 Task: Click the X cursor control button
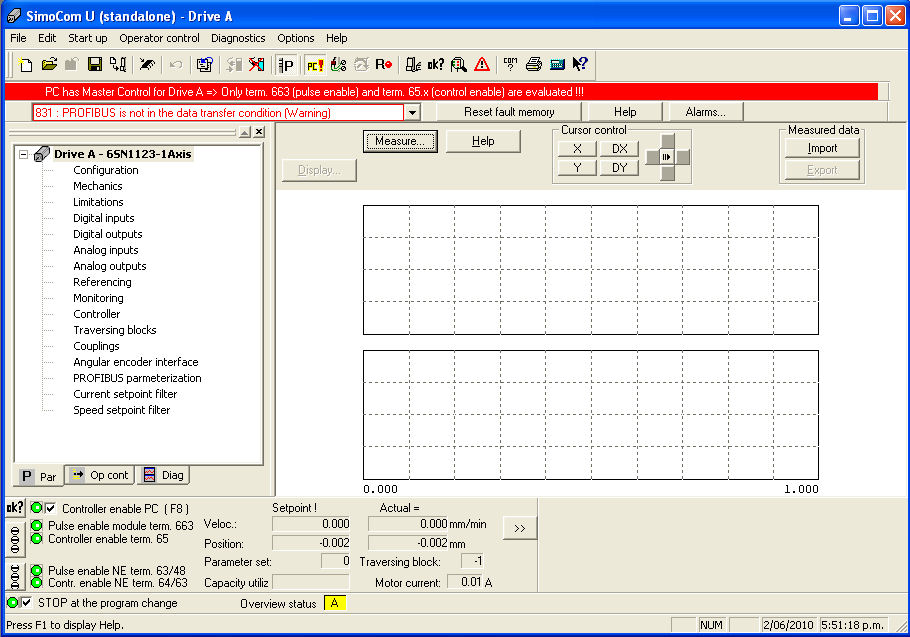click(577, 149)
